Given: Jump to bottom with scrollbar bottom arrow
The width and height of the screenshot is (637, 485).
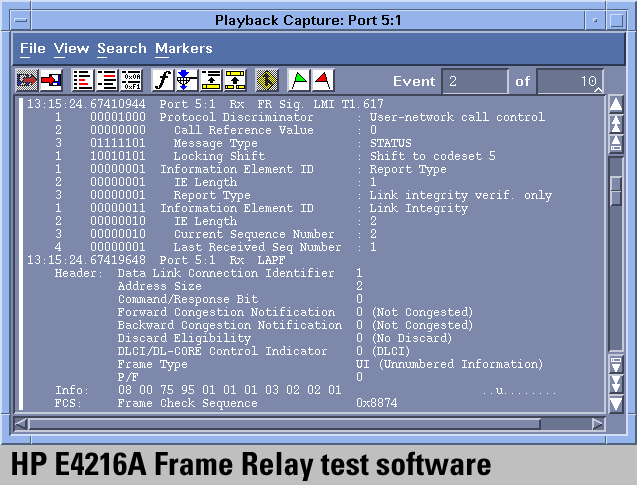Looking at the screenshot, I should [x=616, y=403].
